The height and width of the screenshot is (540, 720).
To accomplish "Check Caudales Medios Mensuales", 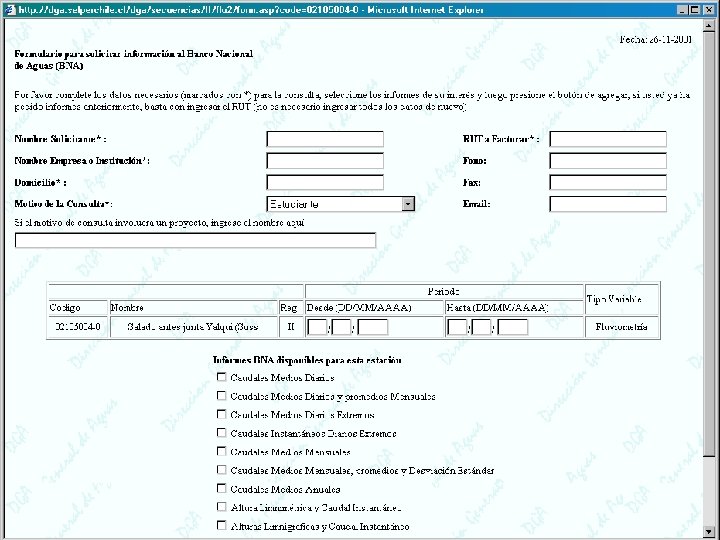I will [x=222, y=451].
